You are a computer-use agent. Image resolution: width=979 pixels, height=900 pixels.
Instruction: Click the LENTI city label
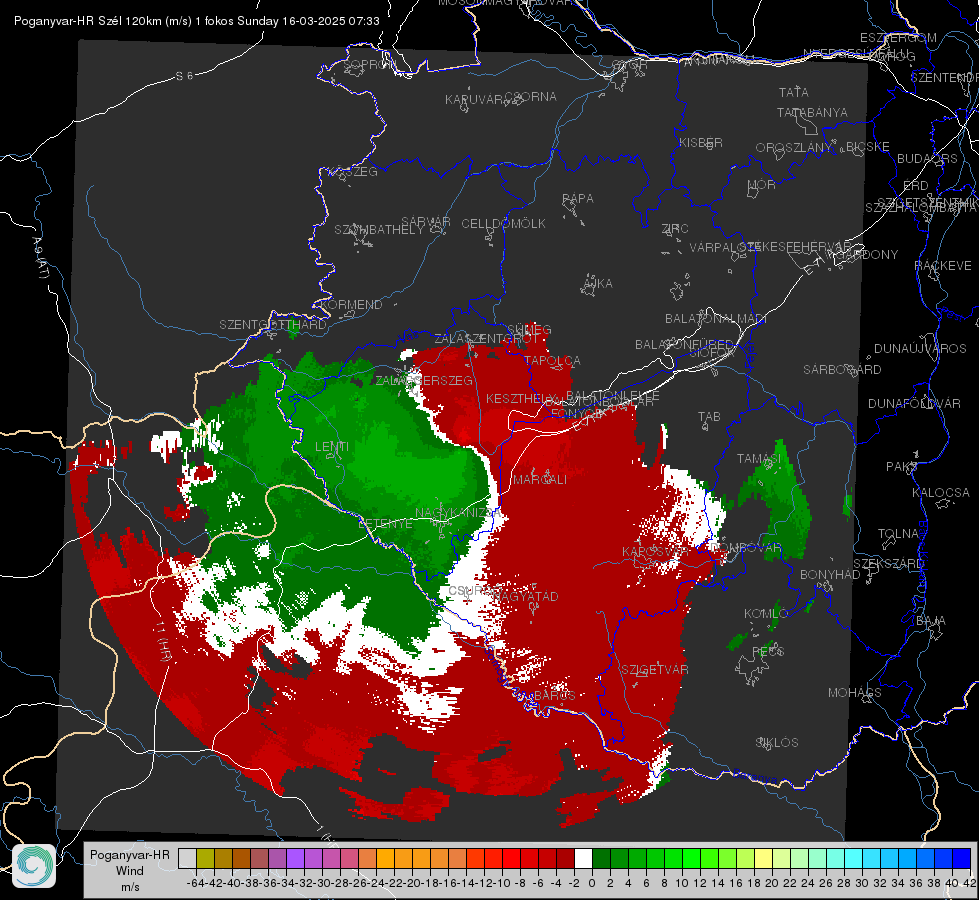point(332,447)
